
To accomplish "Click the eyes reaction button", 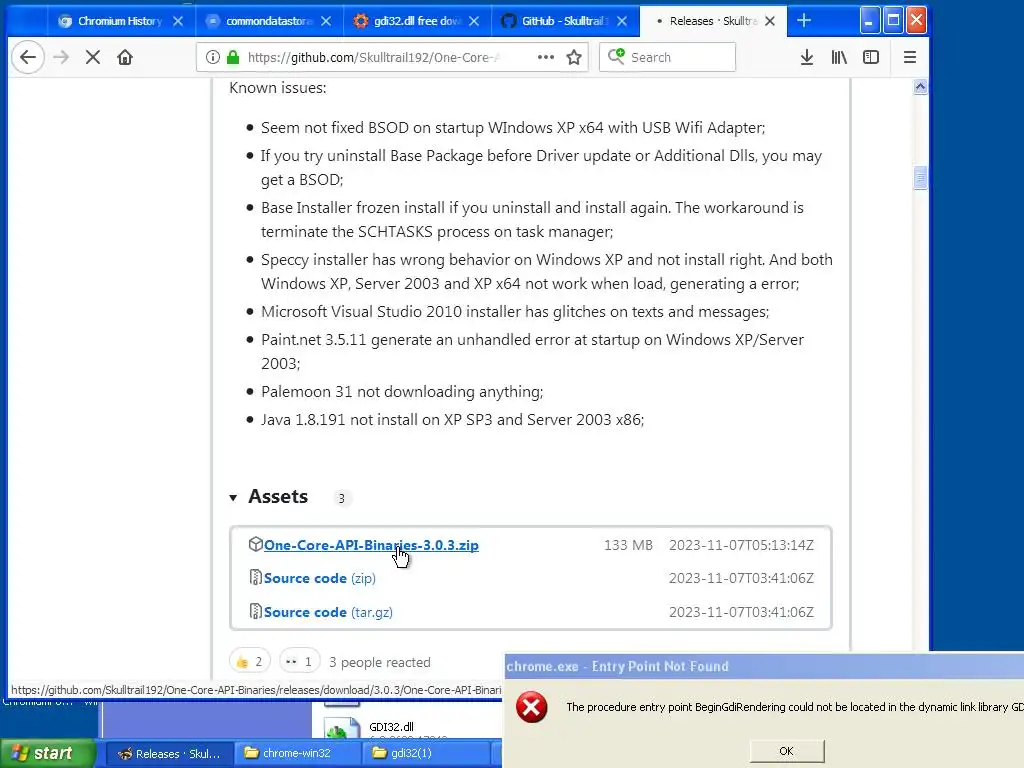I will (x=299, y=662).
